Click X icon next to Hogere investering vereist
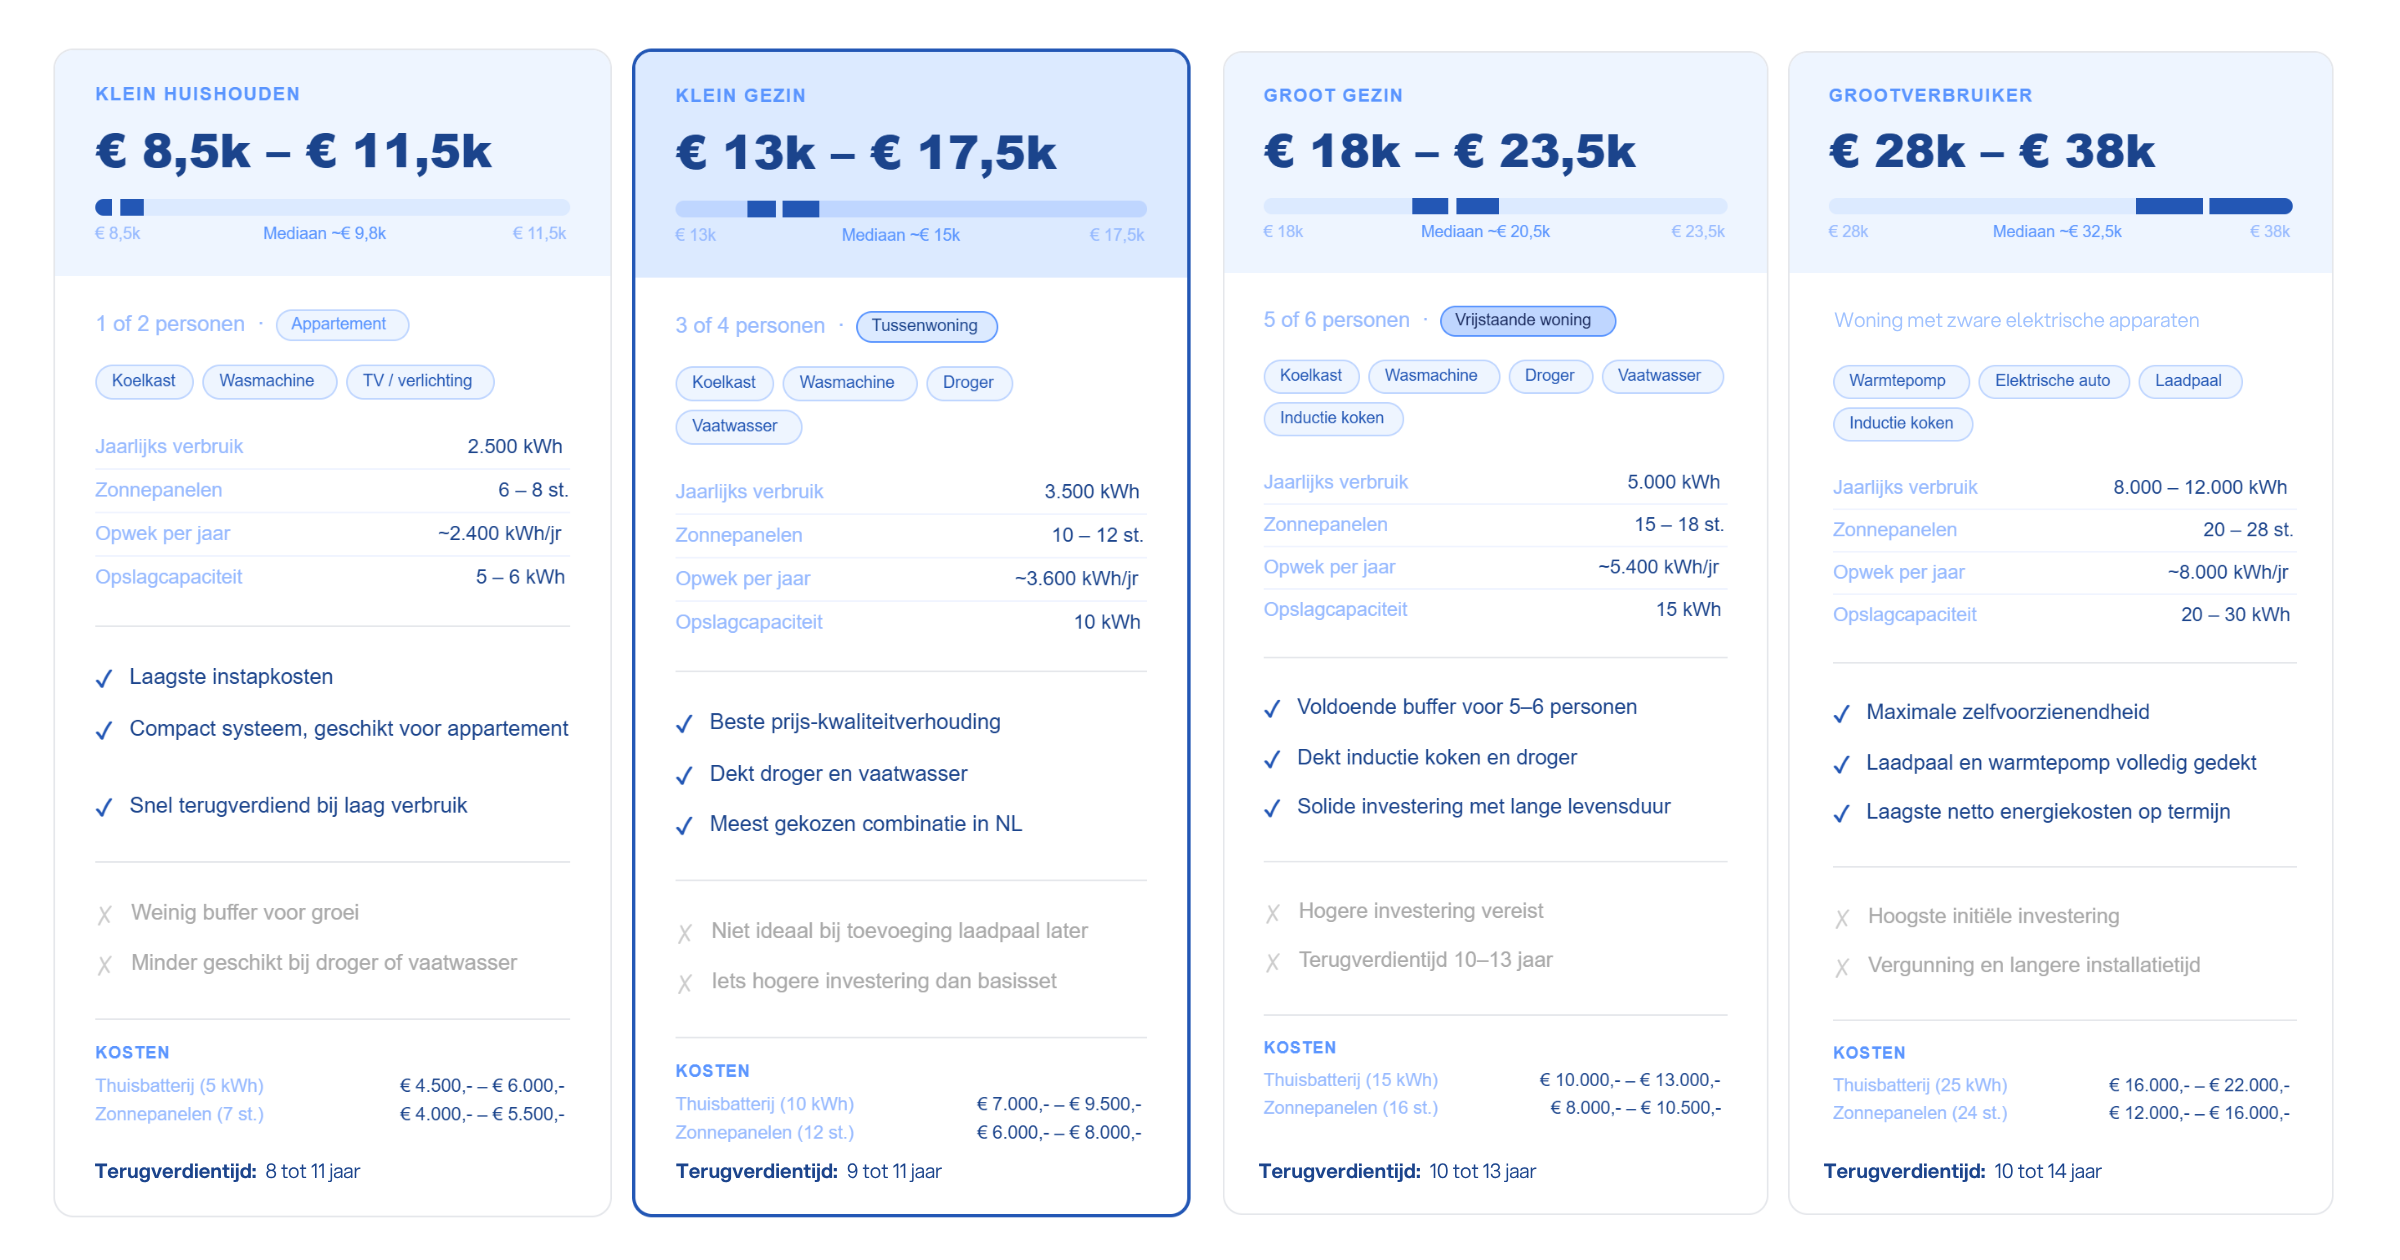This screenshot has height=1260, width=2400. [x=1272, y=913]
